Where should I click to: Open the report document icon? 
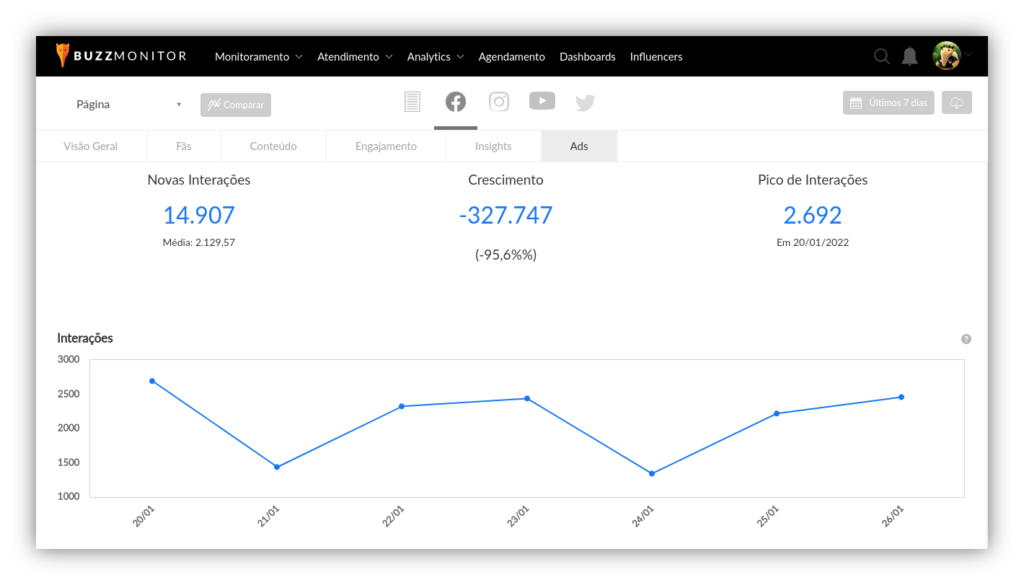(x=412, y=102)
